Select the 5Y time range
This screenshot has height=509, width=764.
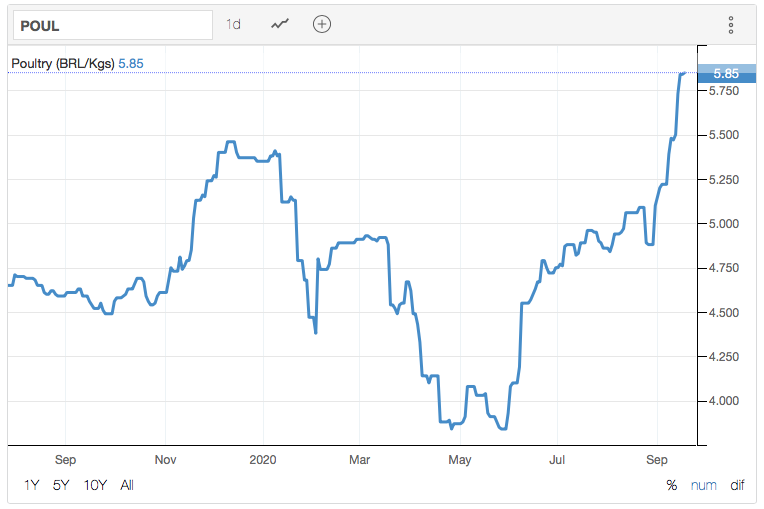point(61,485)
